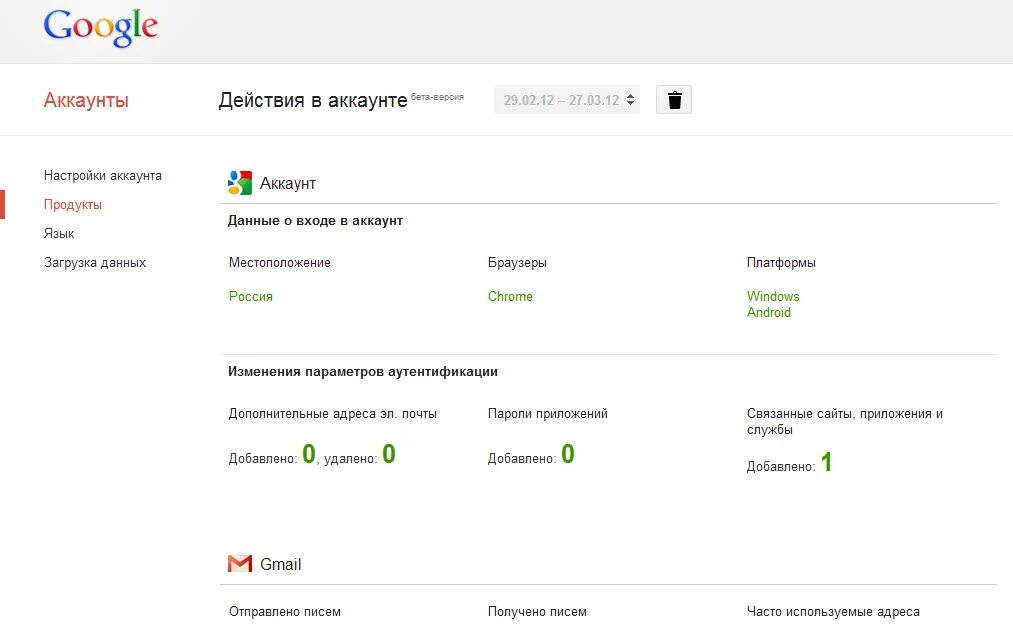Open the date range dropdown 29.02.12 – 27.03.12
This screenshot has width=1013, height=630.
tap(567, 100)
